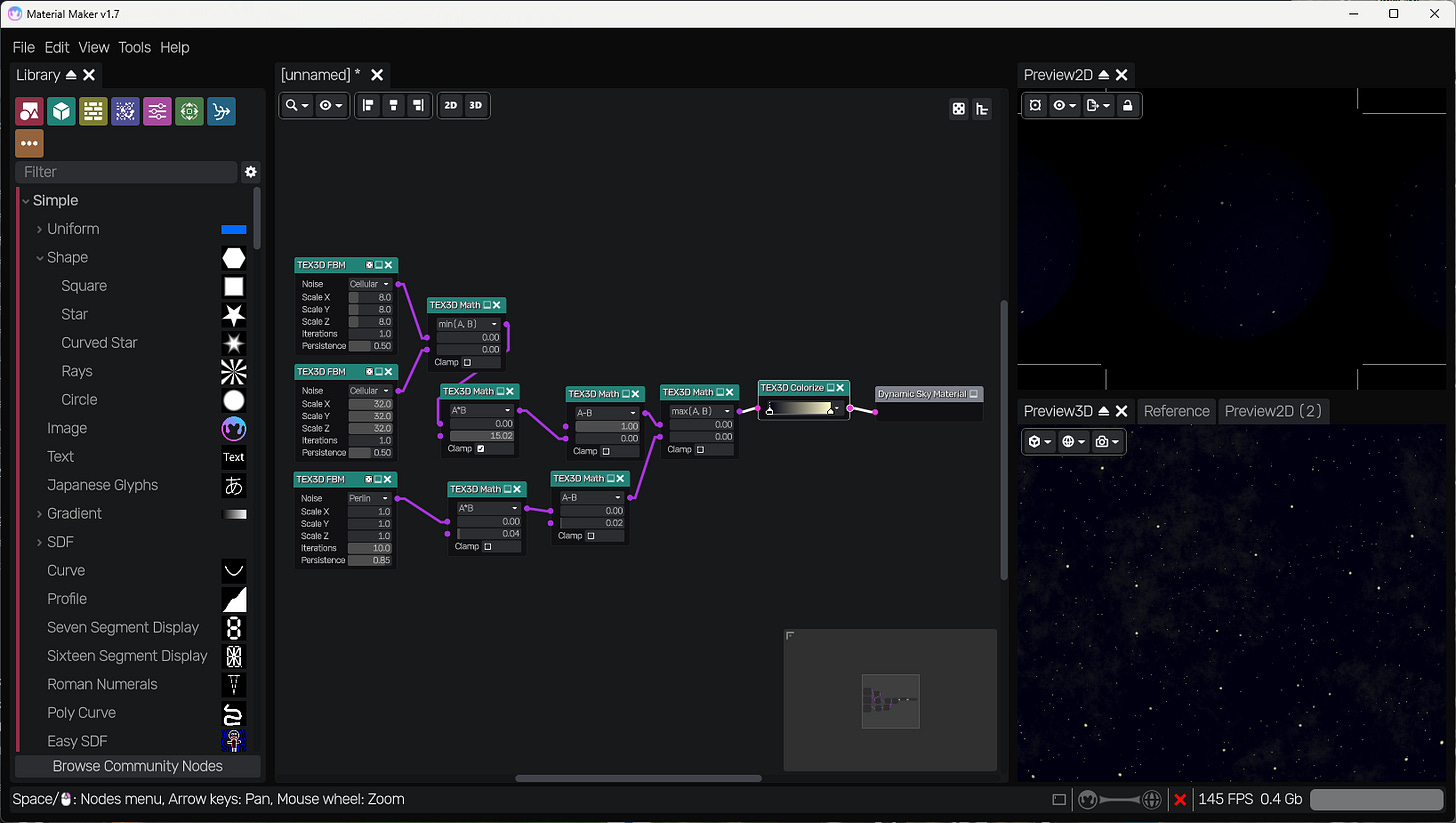Select the blue workflow library category icon

(x=222, y=111)
